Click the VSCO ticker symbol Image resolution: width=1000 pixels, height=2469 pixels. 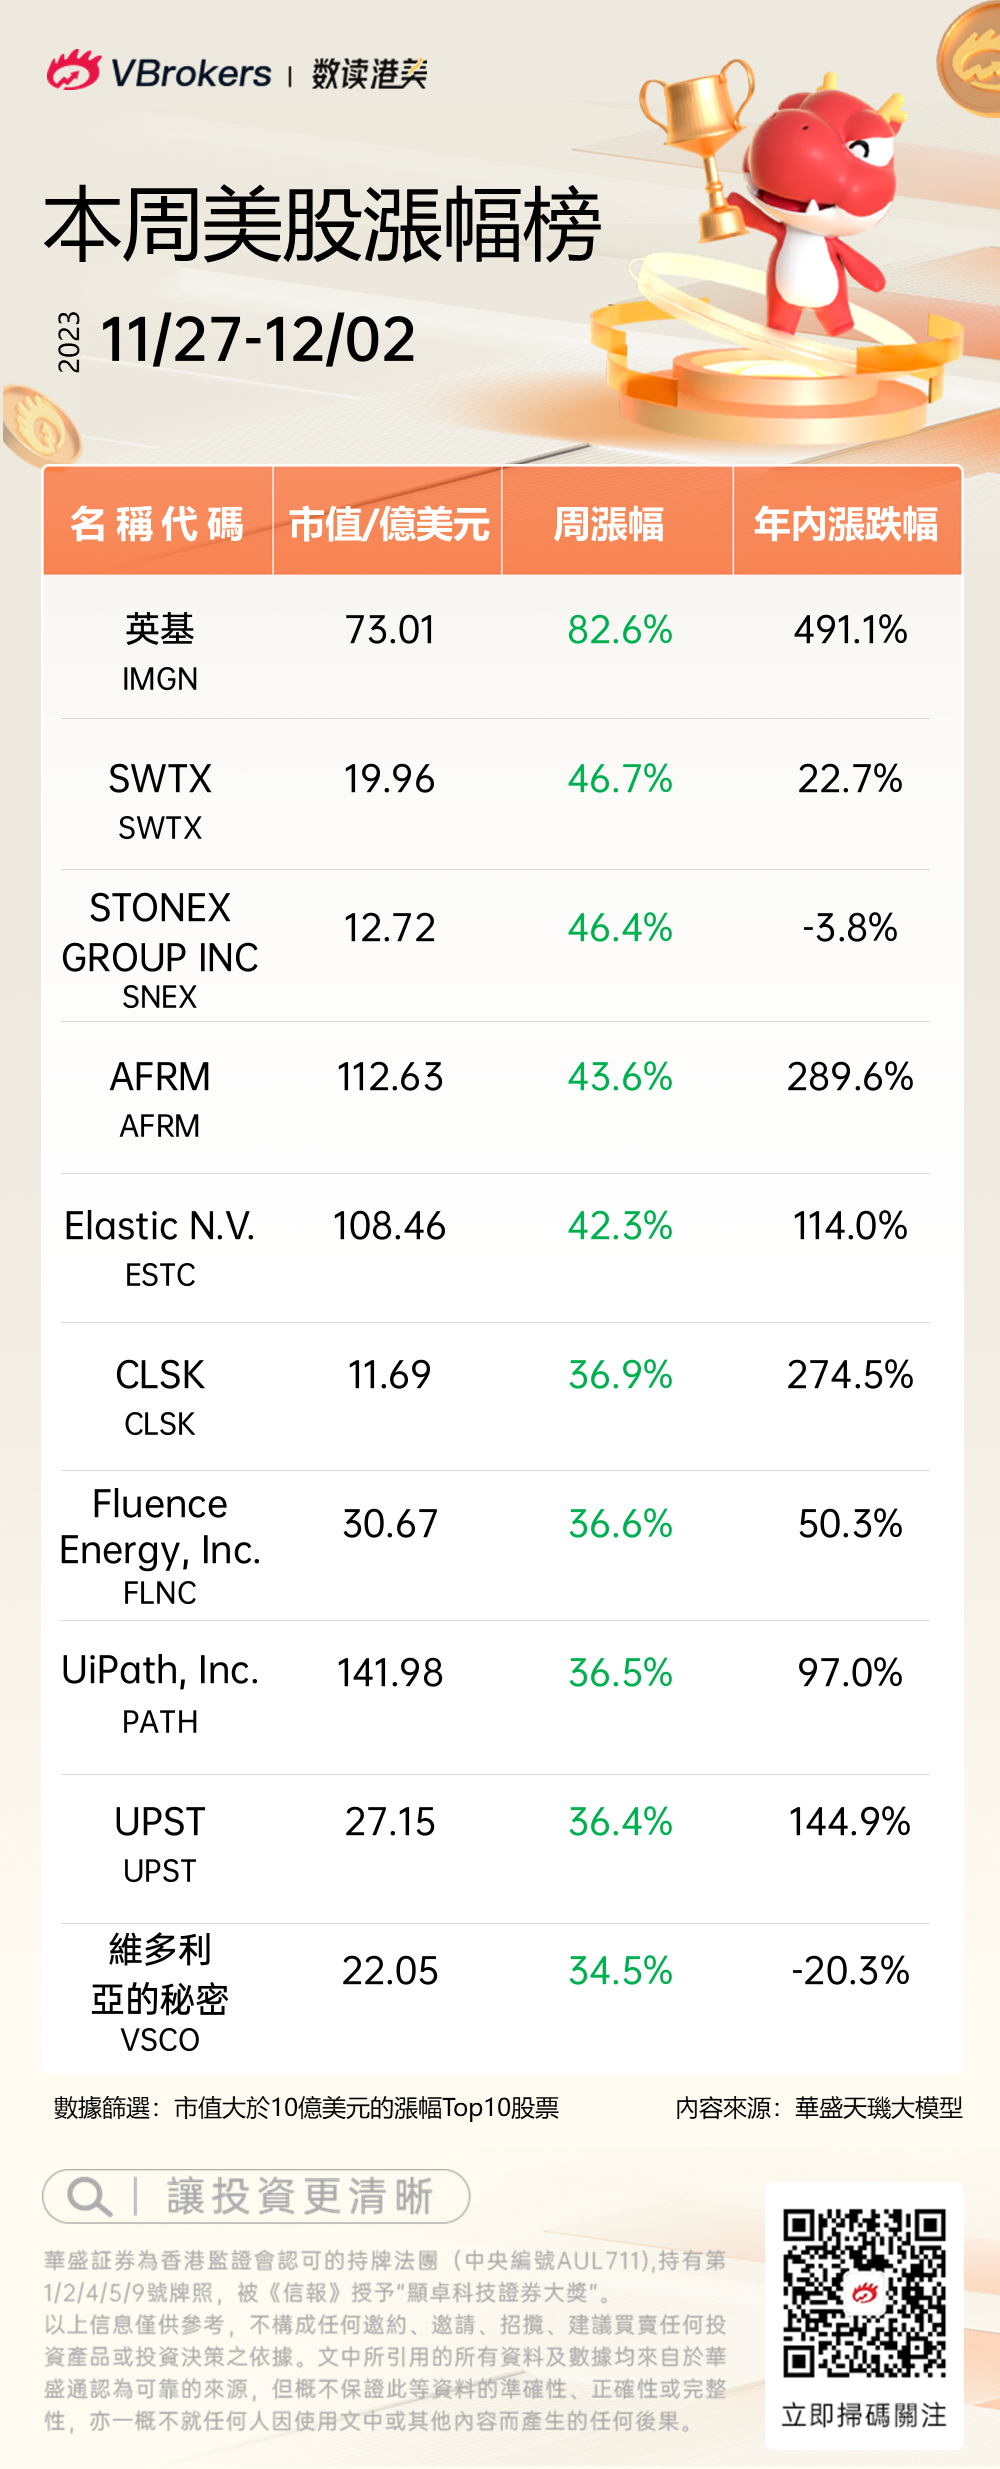(x=160, y=2040)
